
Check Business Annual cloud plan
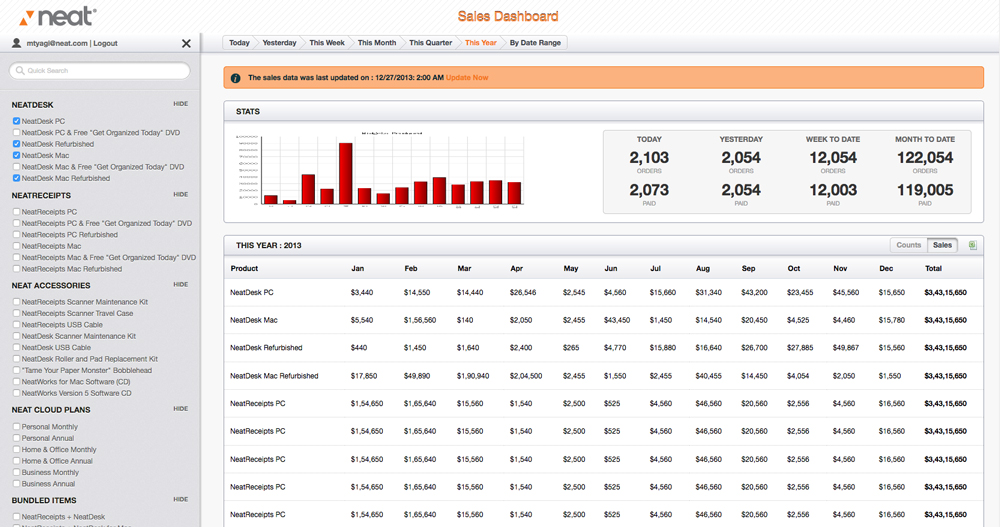(16, 484)
